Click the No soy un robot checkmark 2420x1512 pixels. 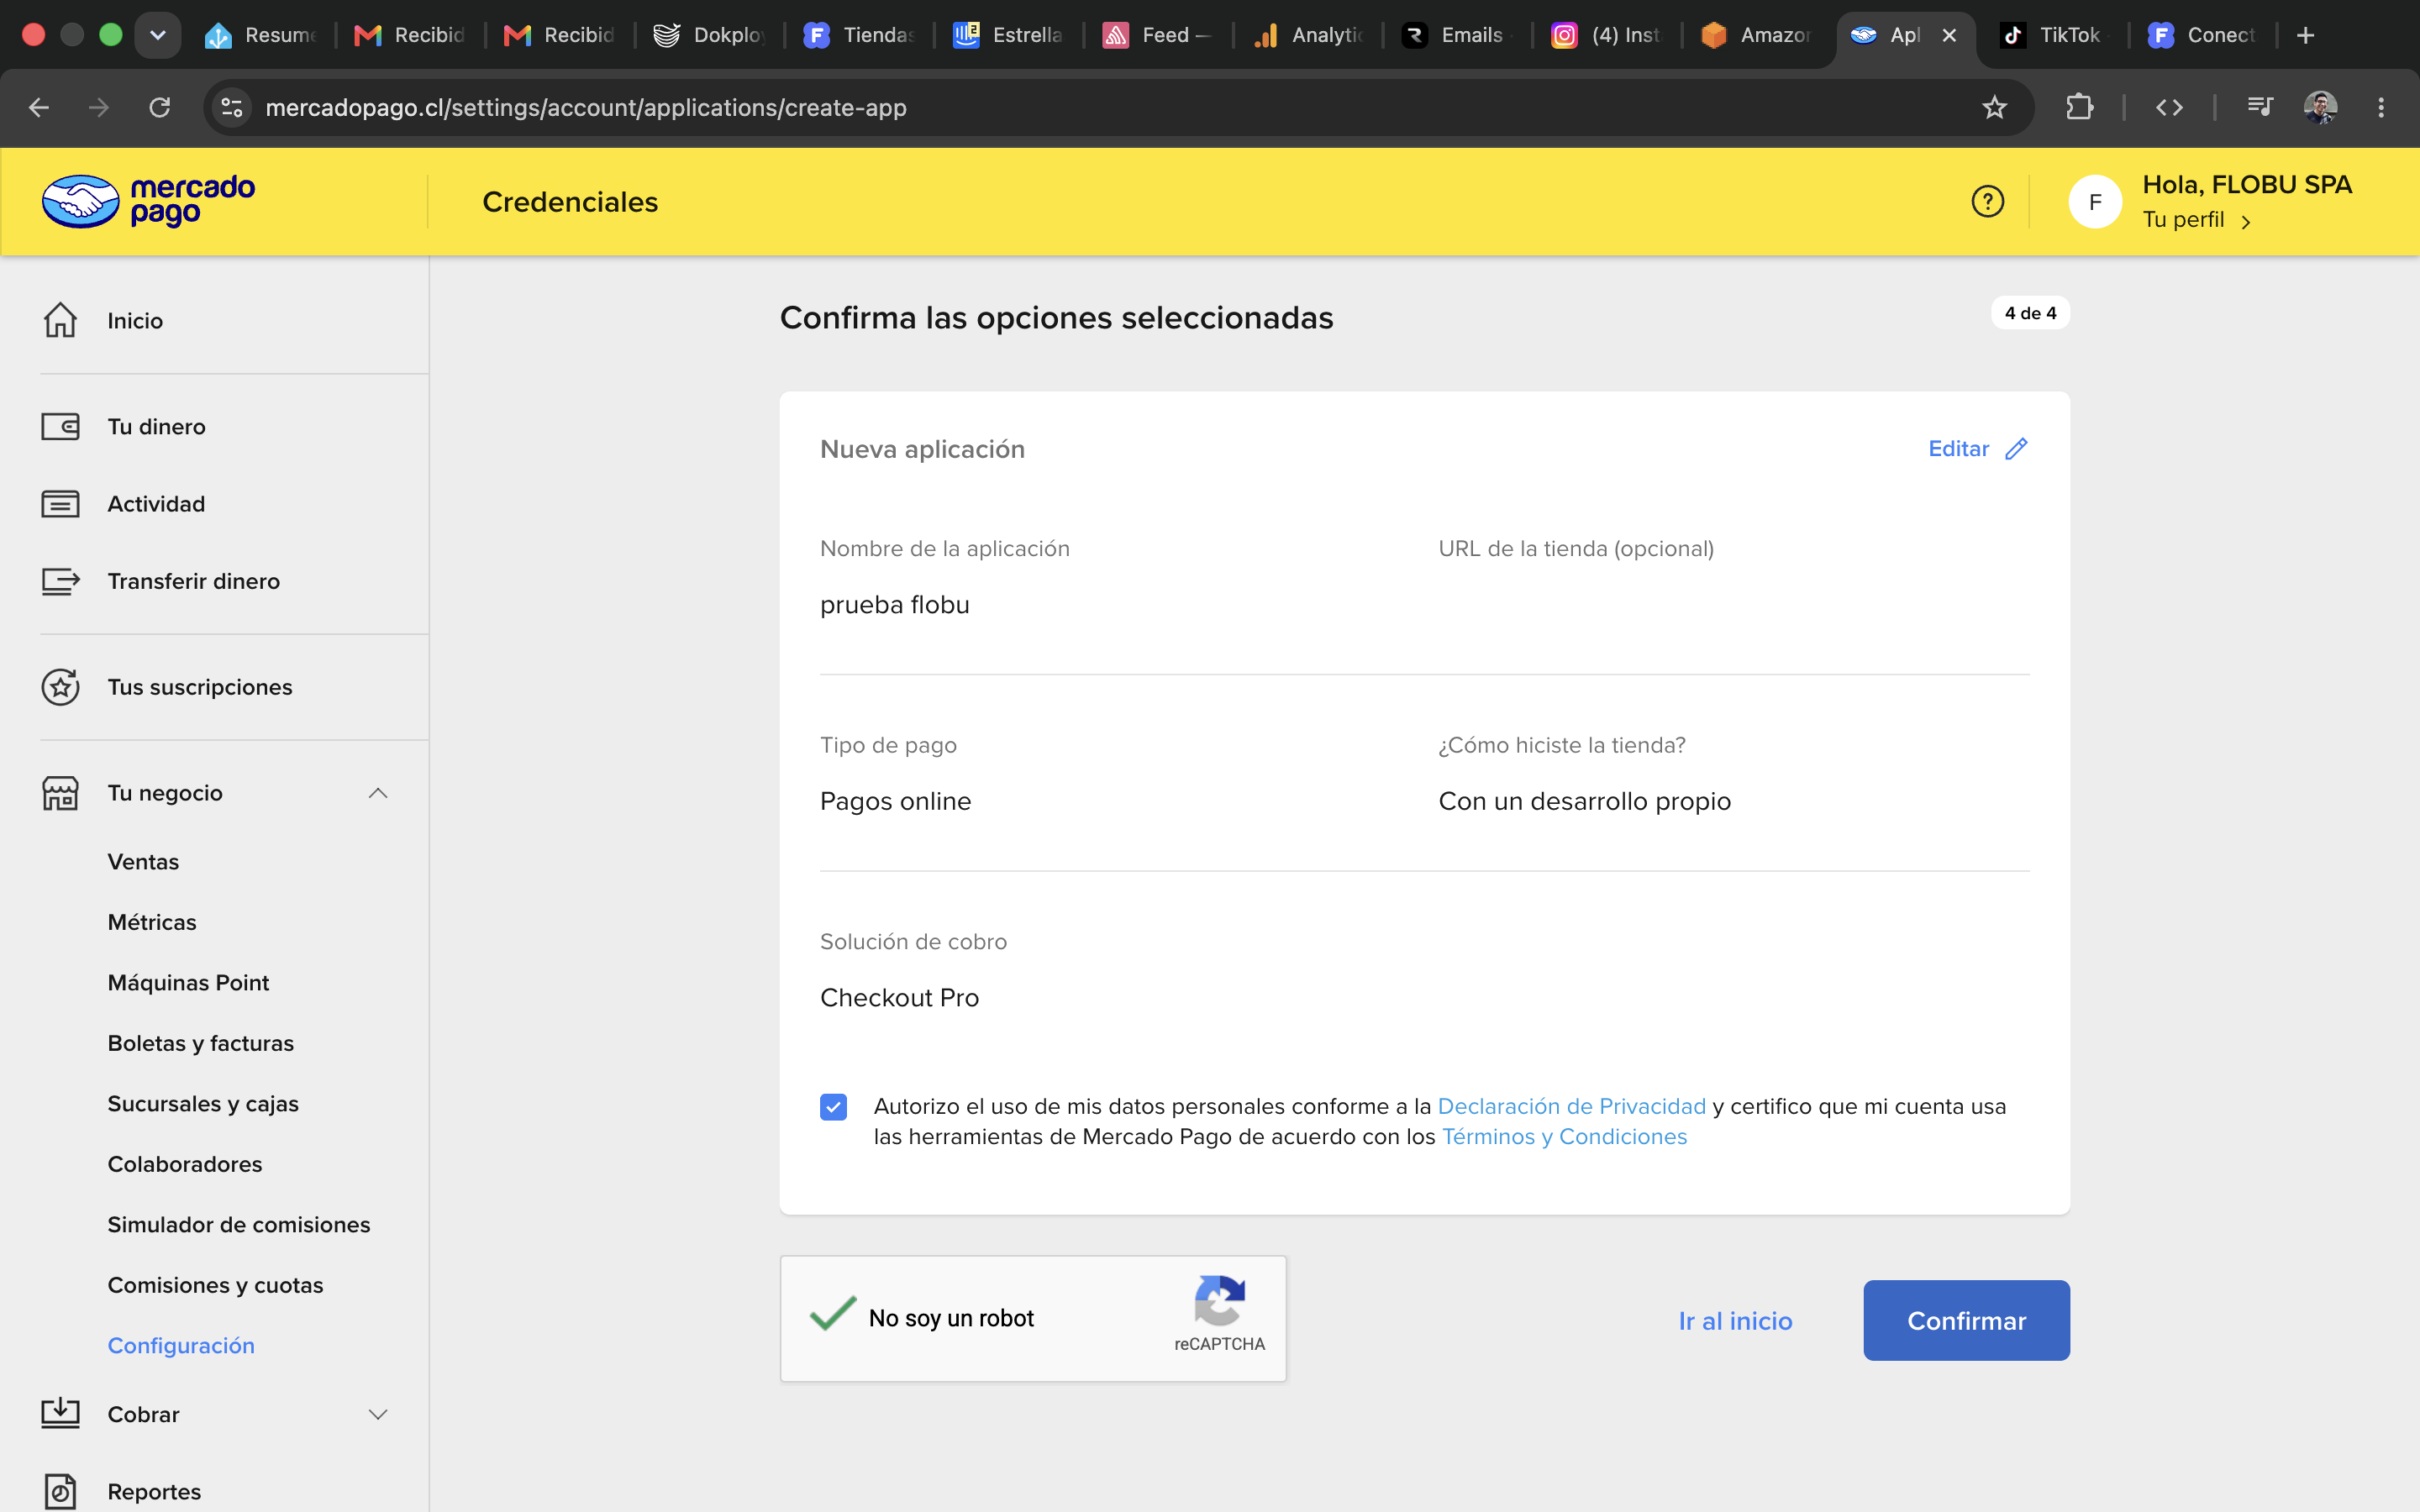[833, 1314]
